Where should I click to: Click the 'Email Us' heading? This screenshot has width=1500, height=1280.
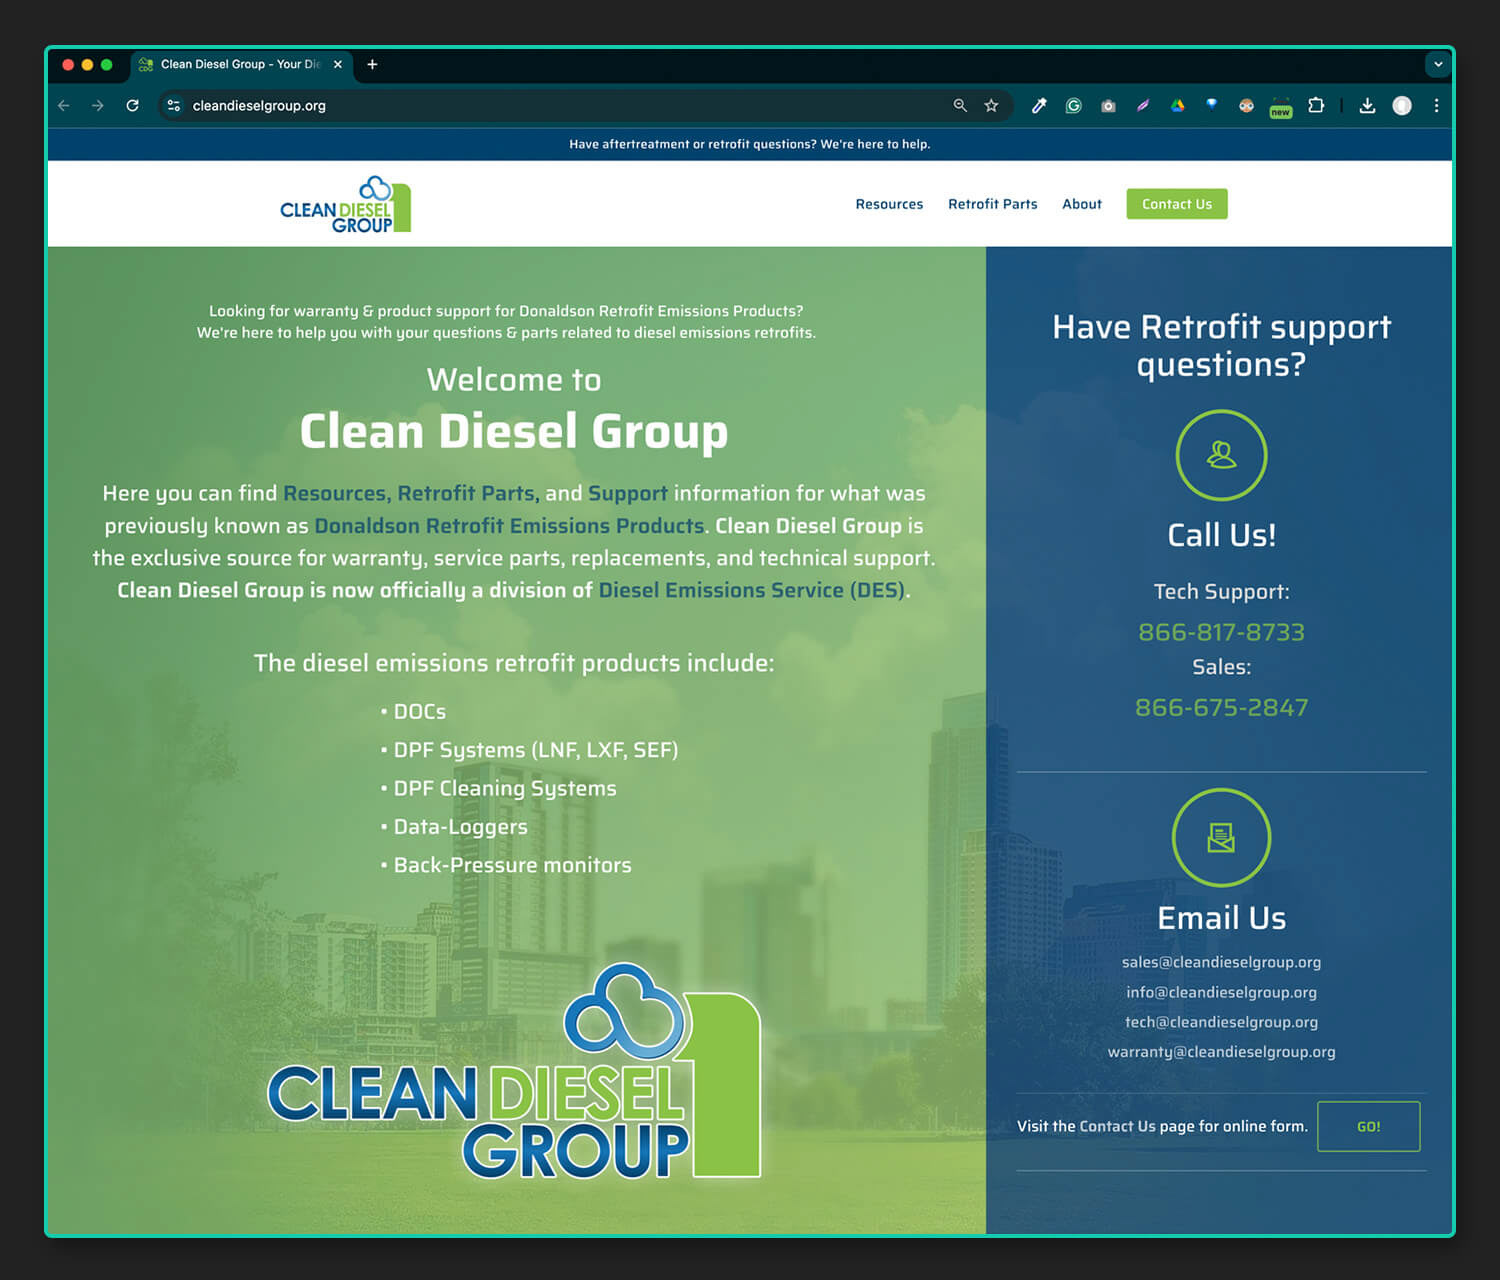(x=1221, y=918)
